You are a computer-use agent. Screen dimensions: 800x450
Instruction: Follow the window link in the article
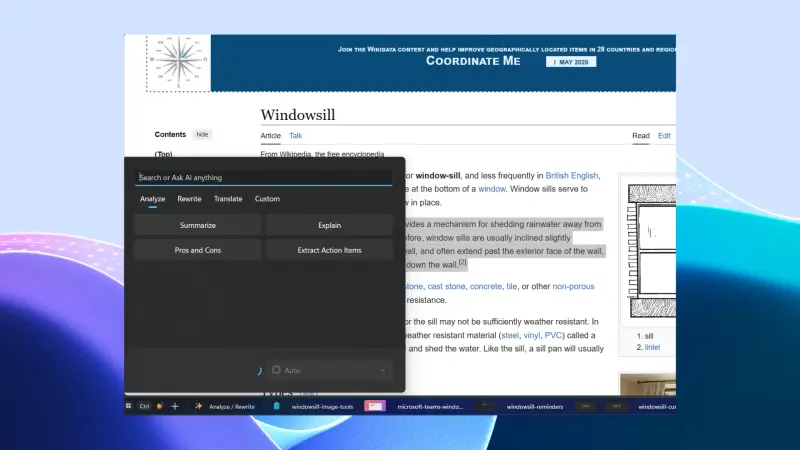pos(492,189)
